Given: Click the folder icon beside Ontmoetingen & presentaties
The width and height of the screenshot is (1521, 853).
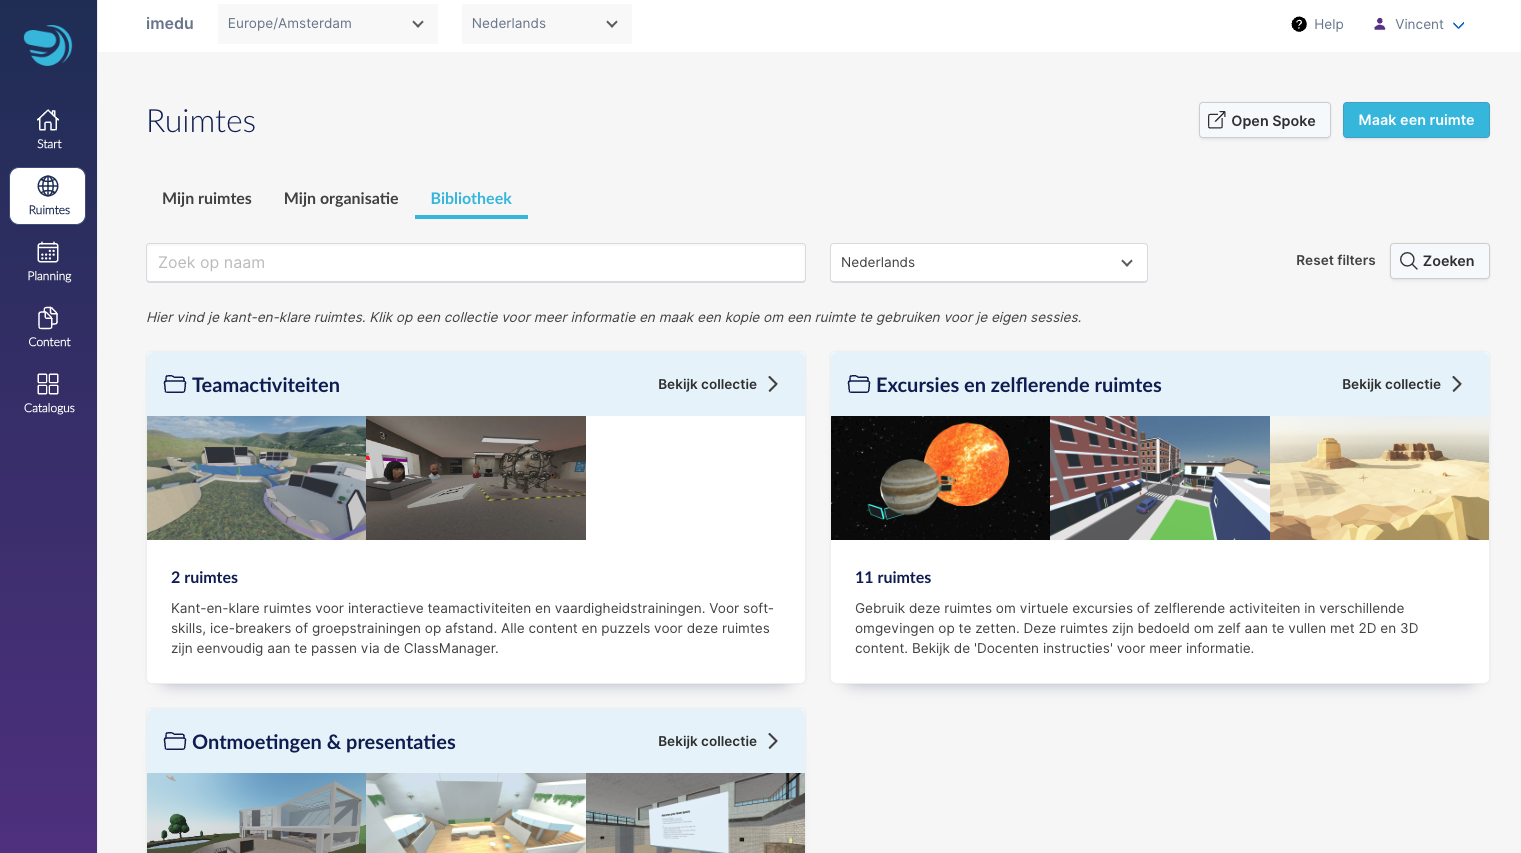Looking at the screenshot, I should click(175, 741).
